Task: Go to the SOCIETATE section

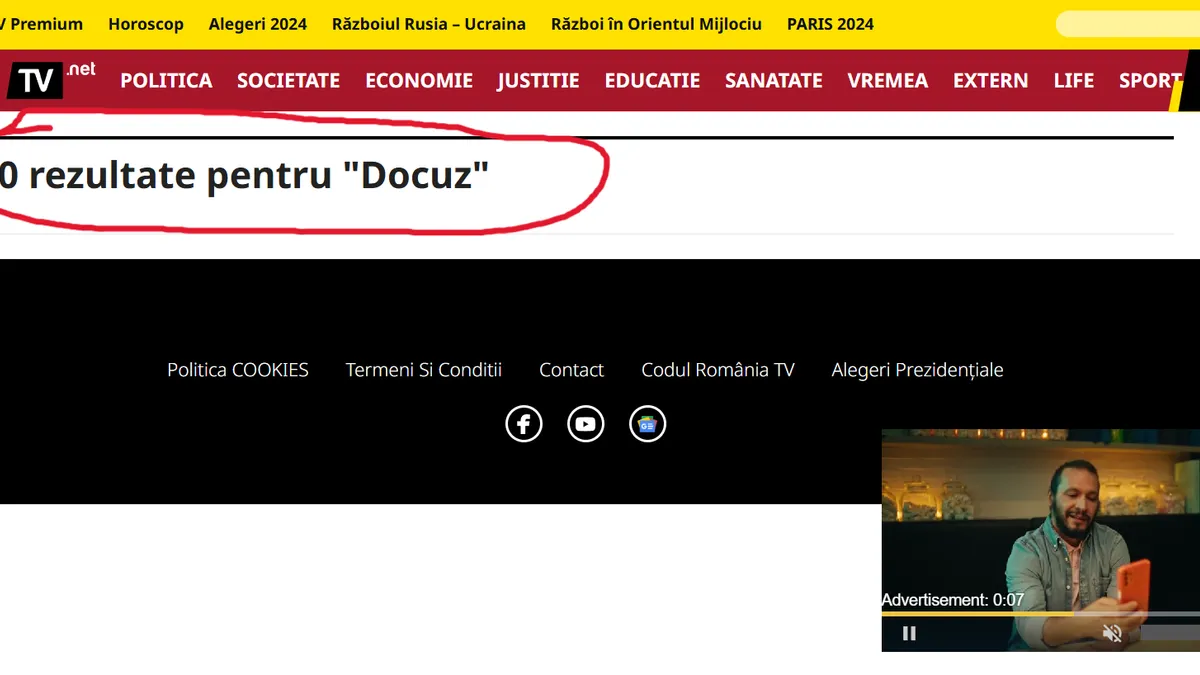Action: coord(288,81)
